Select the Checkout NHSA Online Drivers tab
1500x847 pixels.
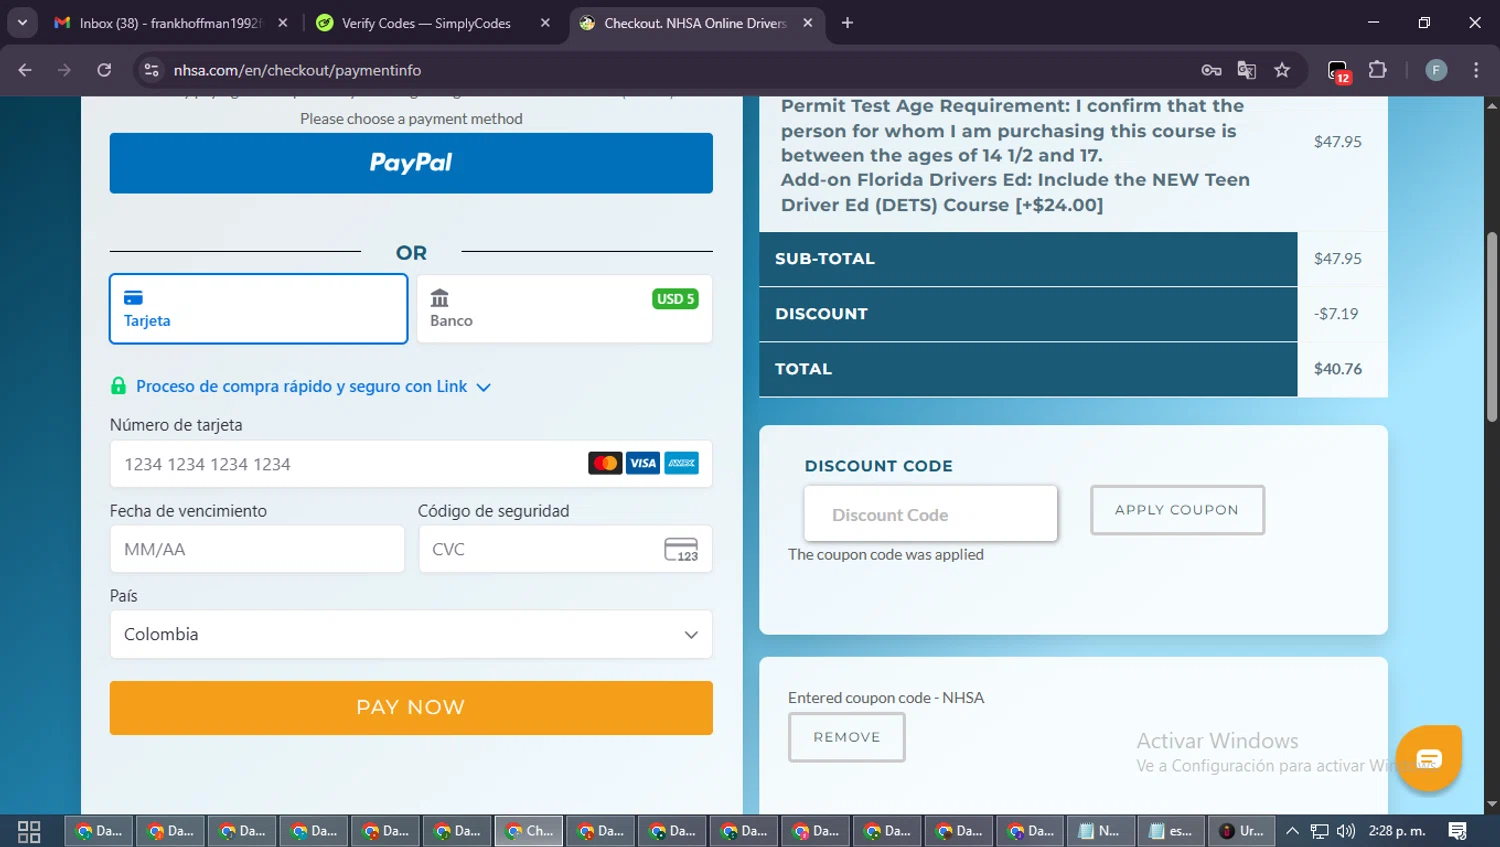coord(695,22)
